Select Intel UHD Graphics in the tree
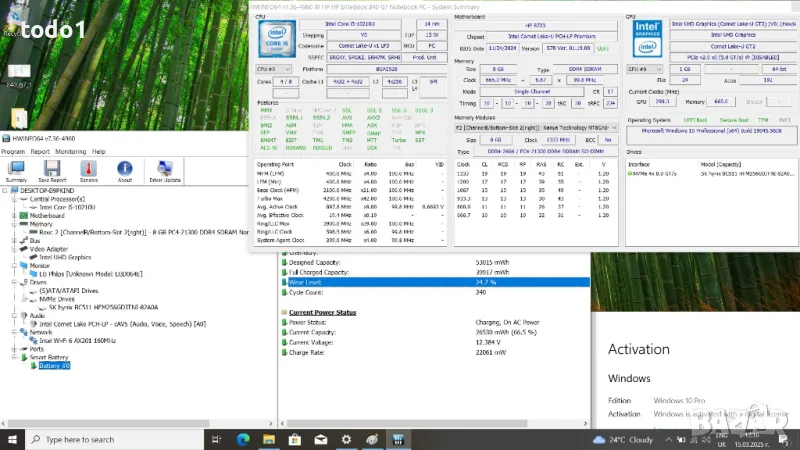 pos(67,257)
